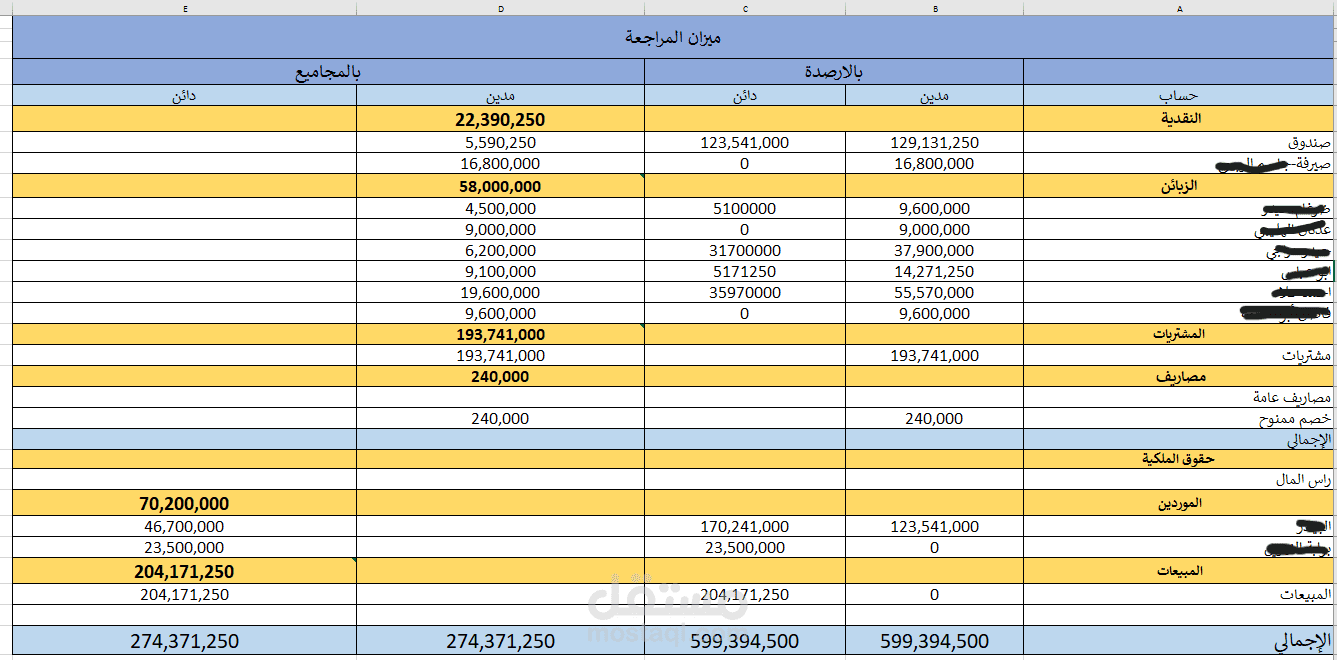This screenshot has height=660, width=1337.
Task: Select the cell with 4,500,000
Action: pyautogui.click(x=500, y=209)
